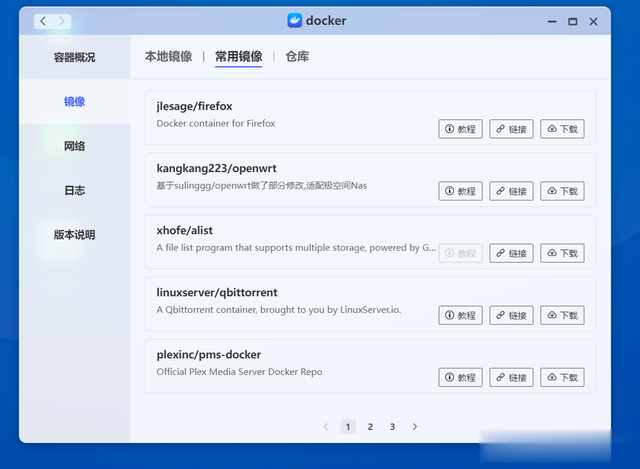Screen dimensions: 640x469
Task: Open 教程 for linuxserver/qbittorrent
Action: coord(460,315)
